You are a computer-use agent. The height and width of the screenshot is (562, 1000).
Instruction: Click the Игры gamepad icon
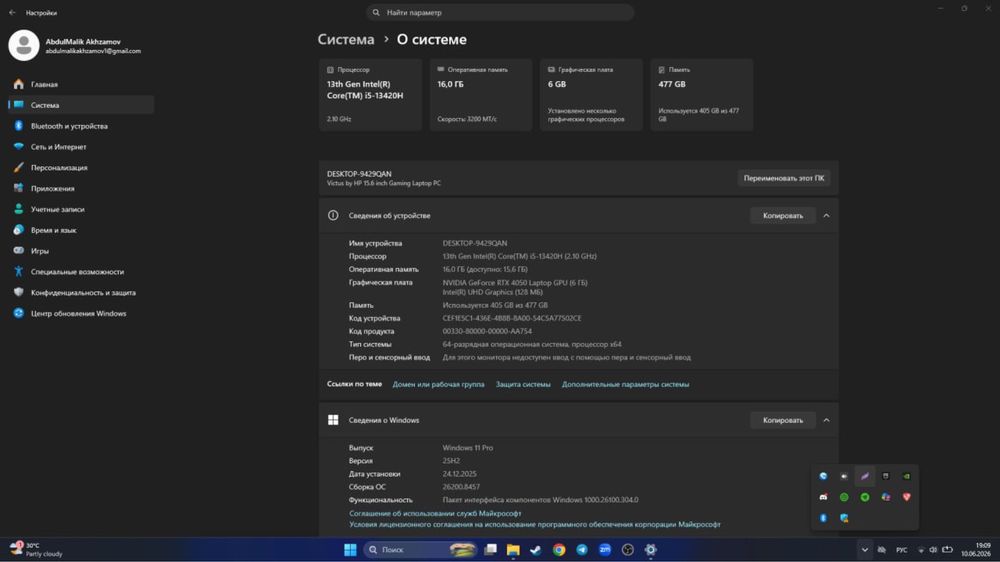tap(18, 251)
